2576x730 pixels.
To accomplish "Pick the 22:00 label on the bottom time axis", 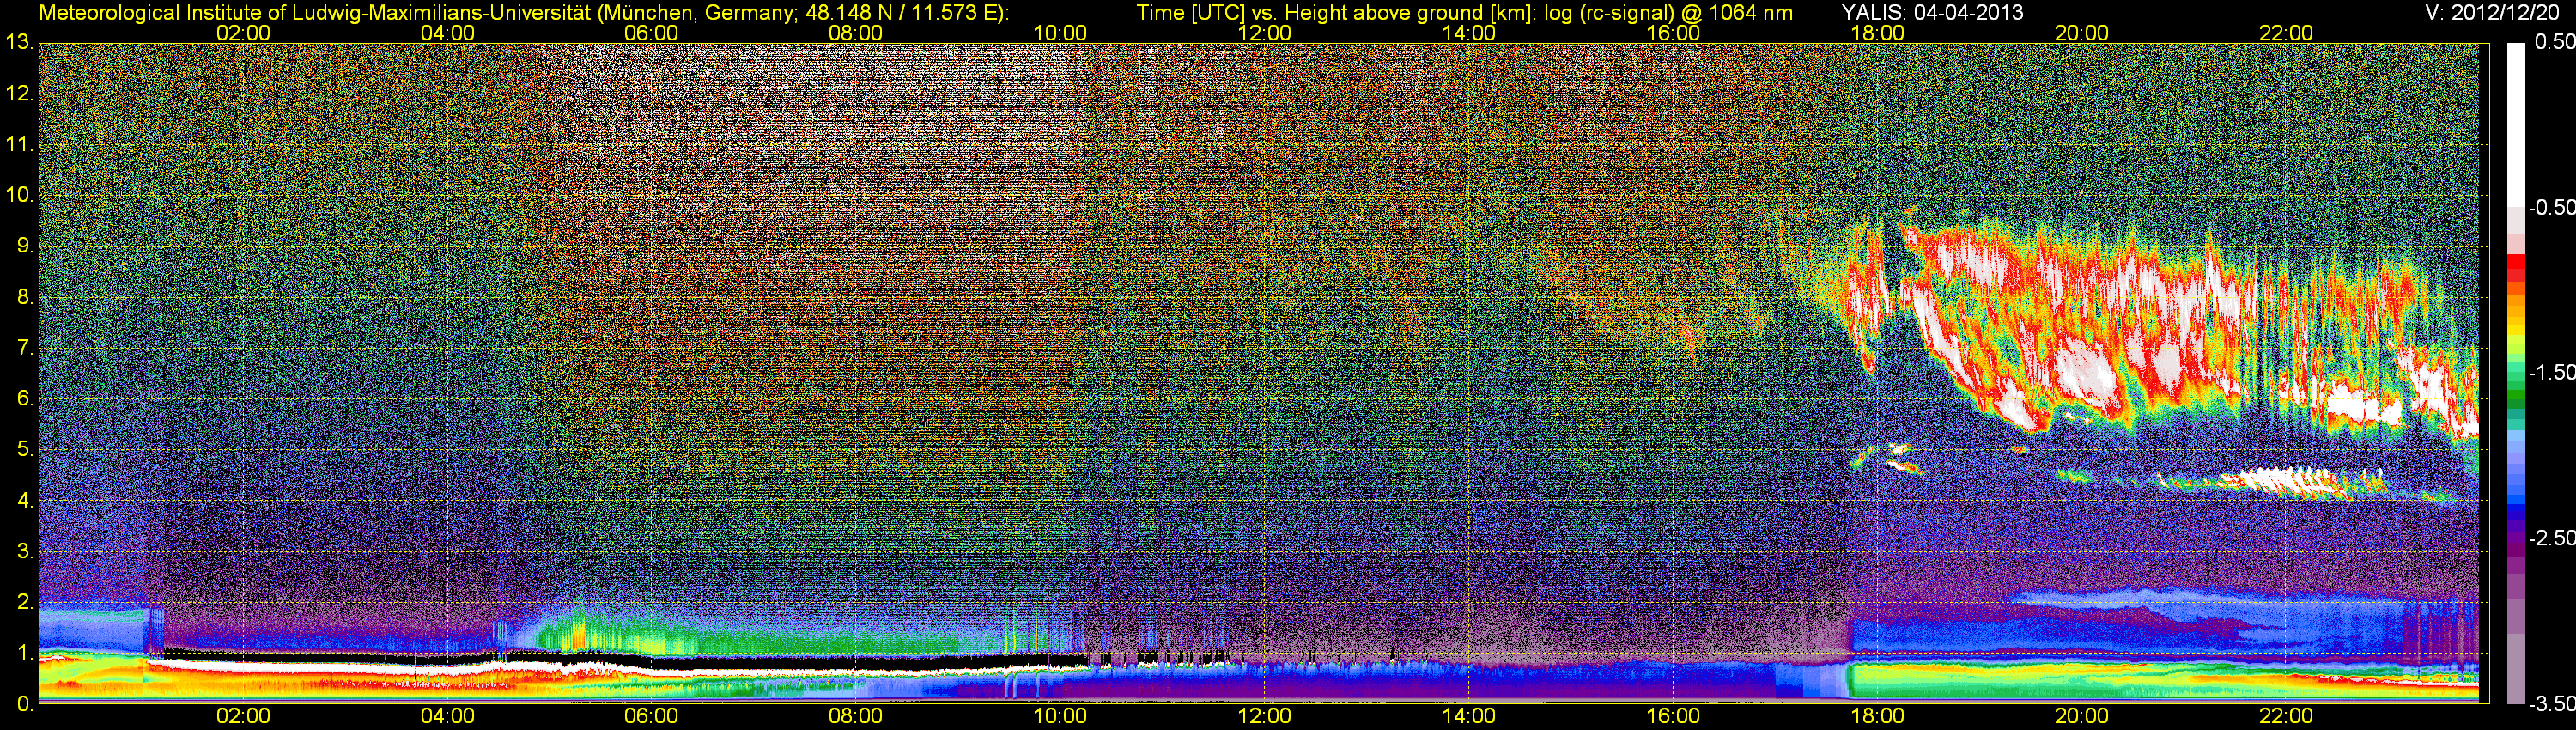I will 2286,716.
